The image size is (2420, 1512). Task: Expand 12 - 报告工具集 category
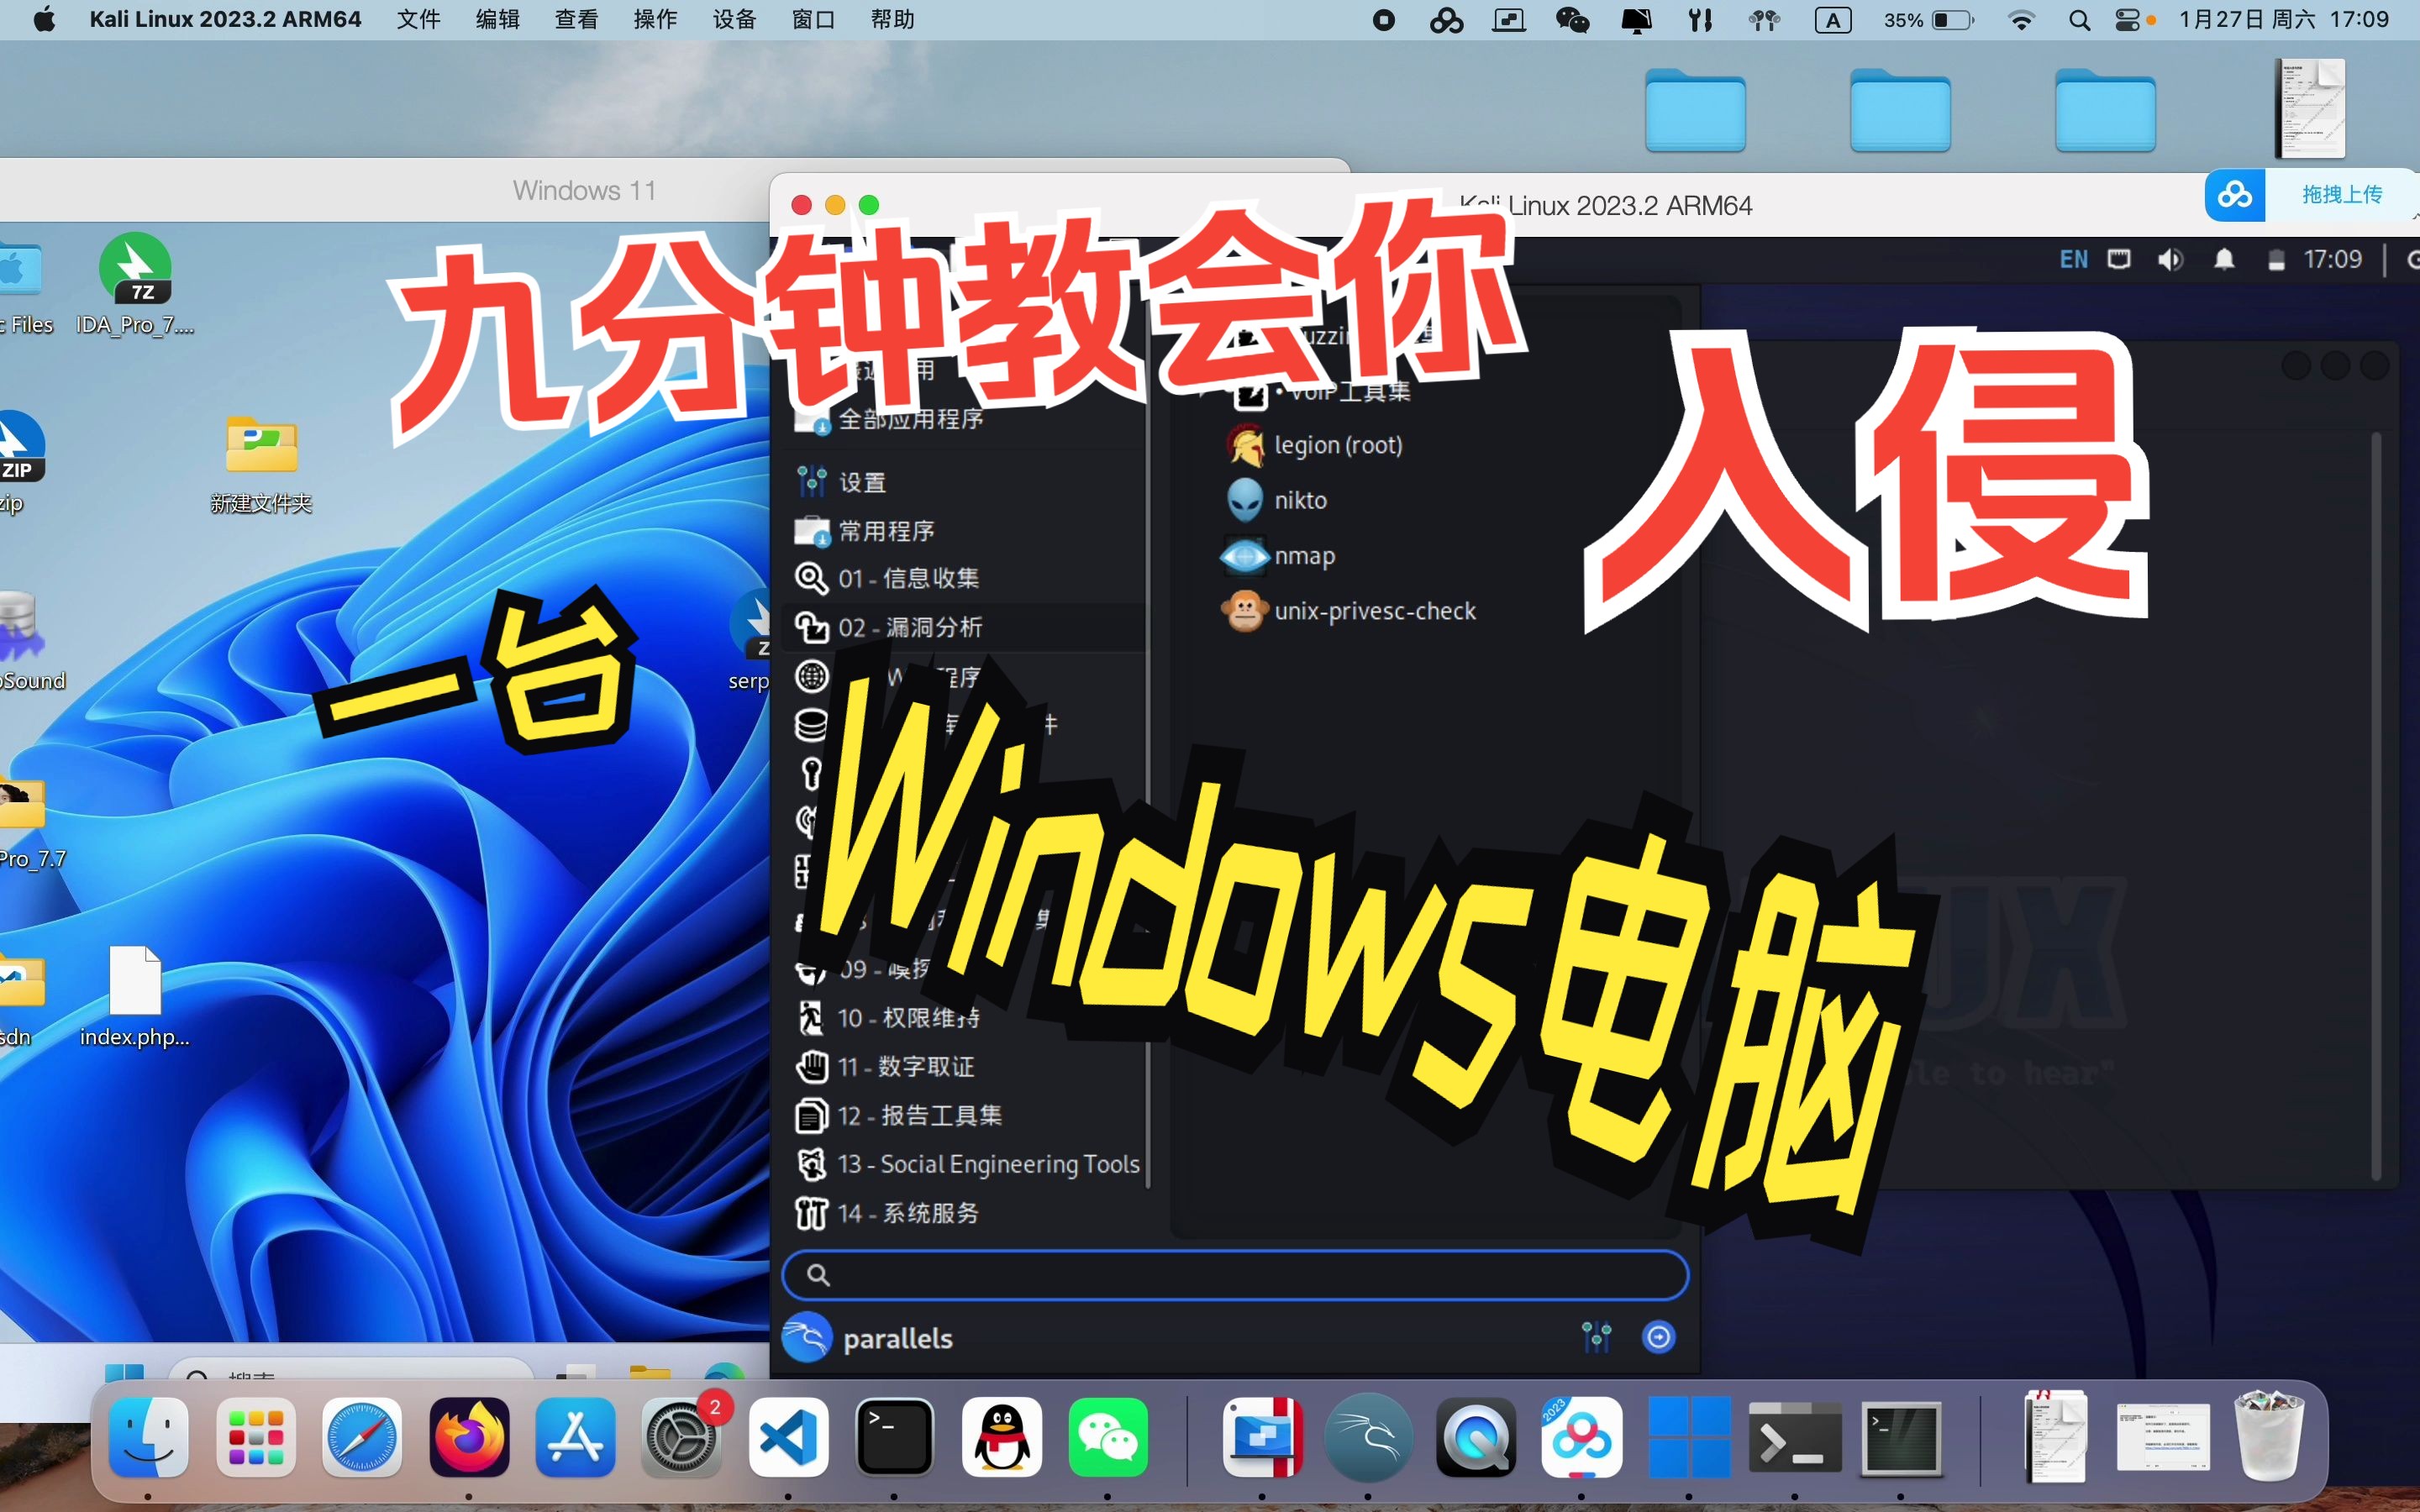click(x=965, y=1115)
